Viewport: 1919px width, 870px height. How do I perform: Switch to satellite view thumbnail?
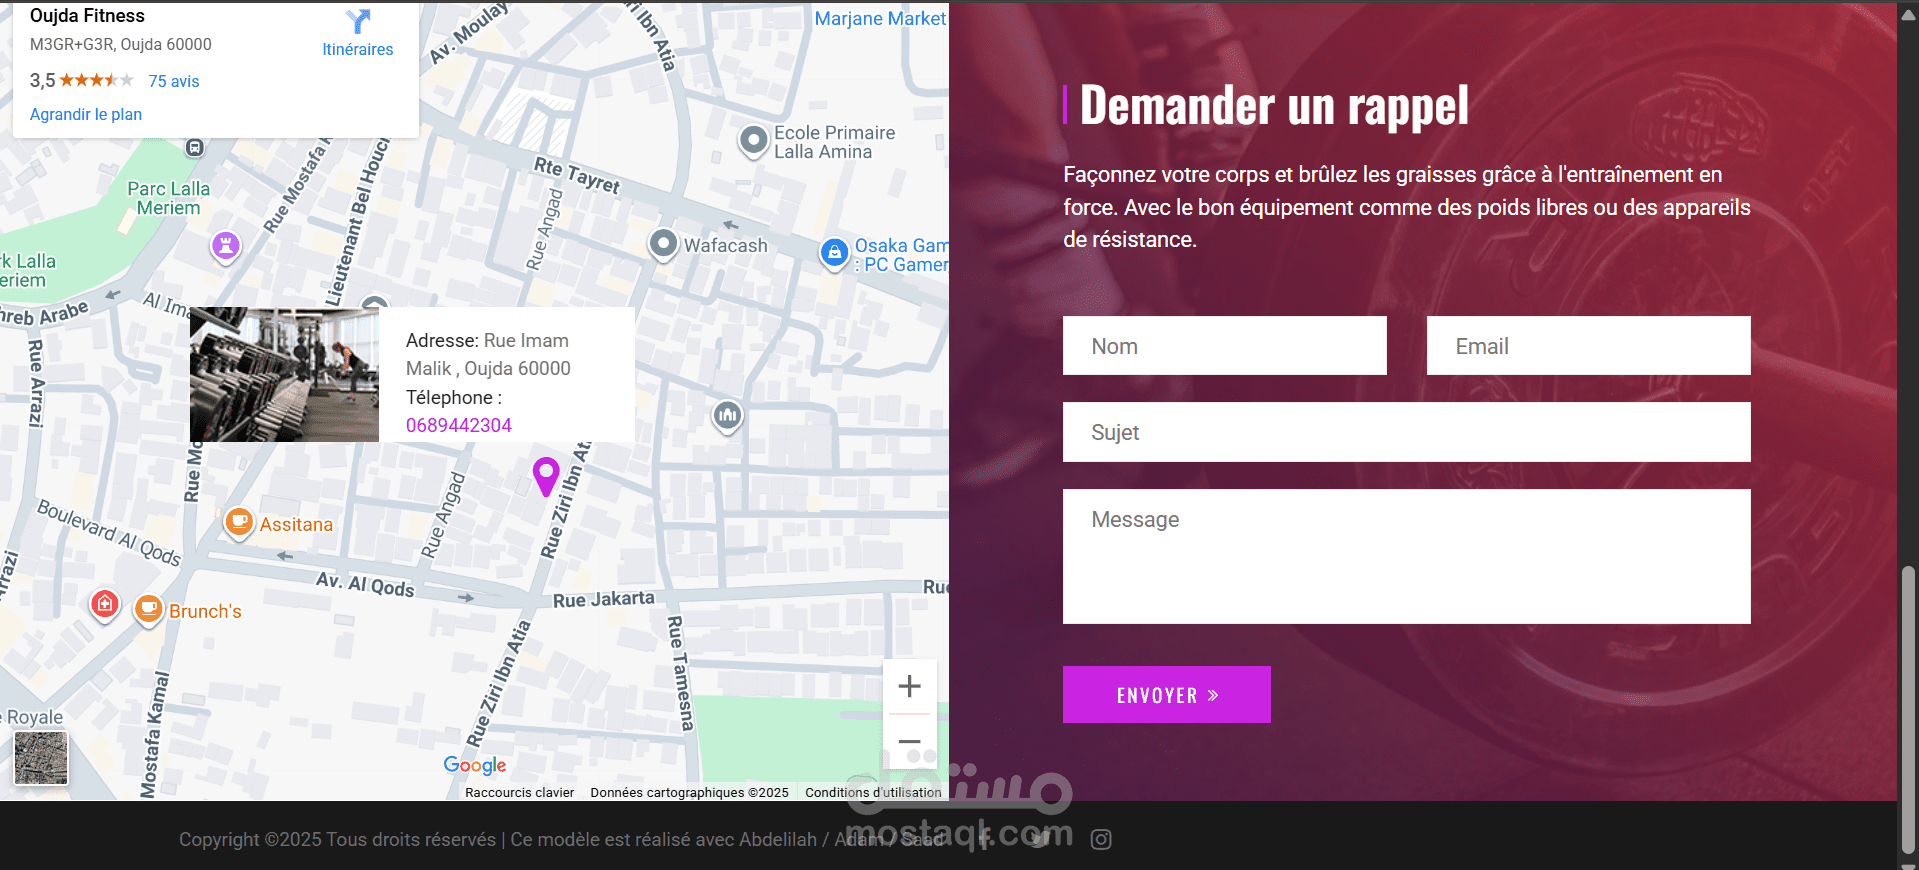click(x=41, y=757)
